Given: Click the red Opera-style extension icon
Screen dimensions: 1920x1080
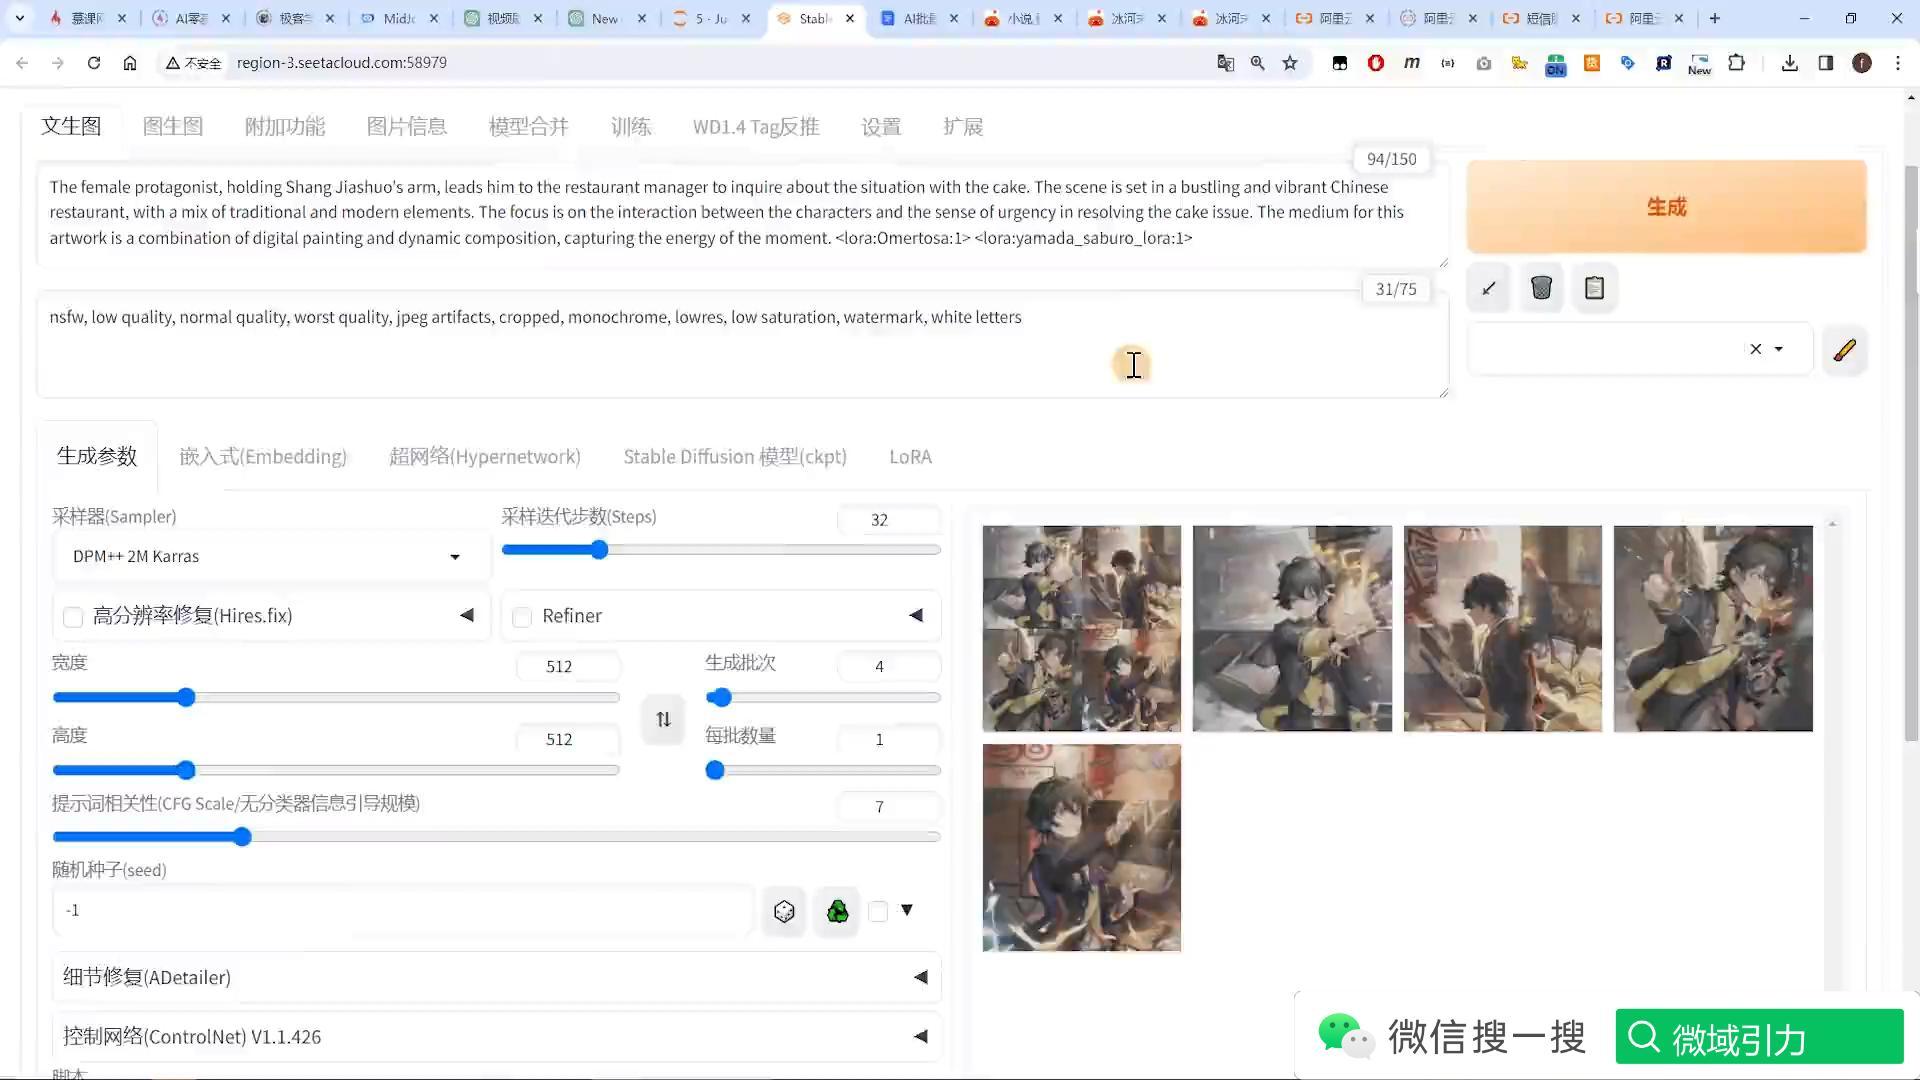Looking at the screenshot, I should [1376, 63].
